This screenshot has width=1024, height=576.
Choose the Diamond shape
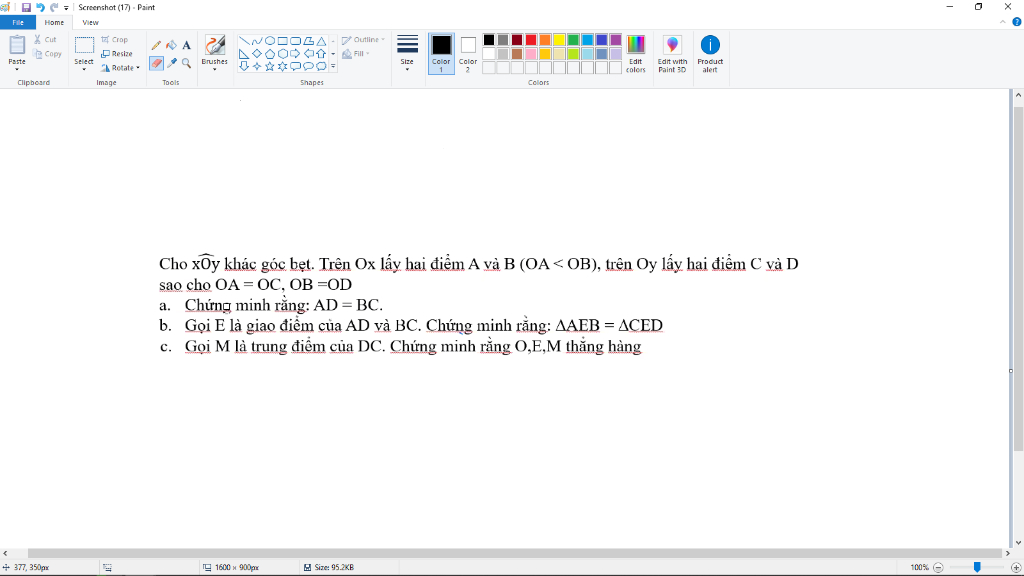pyautogui.click(x=257, y=54)
